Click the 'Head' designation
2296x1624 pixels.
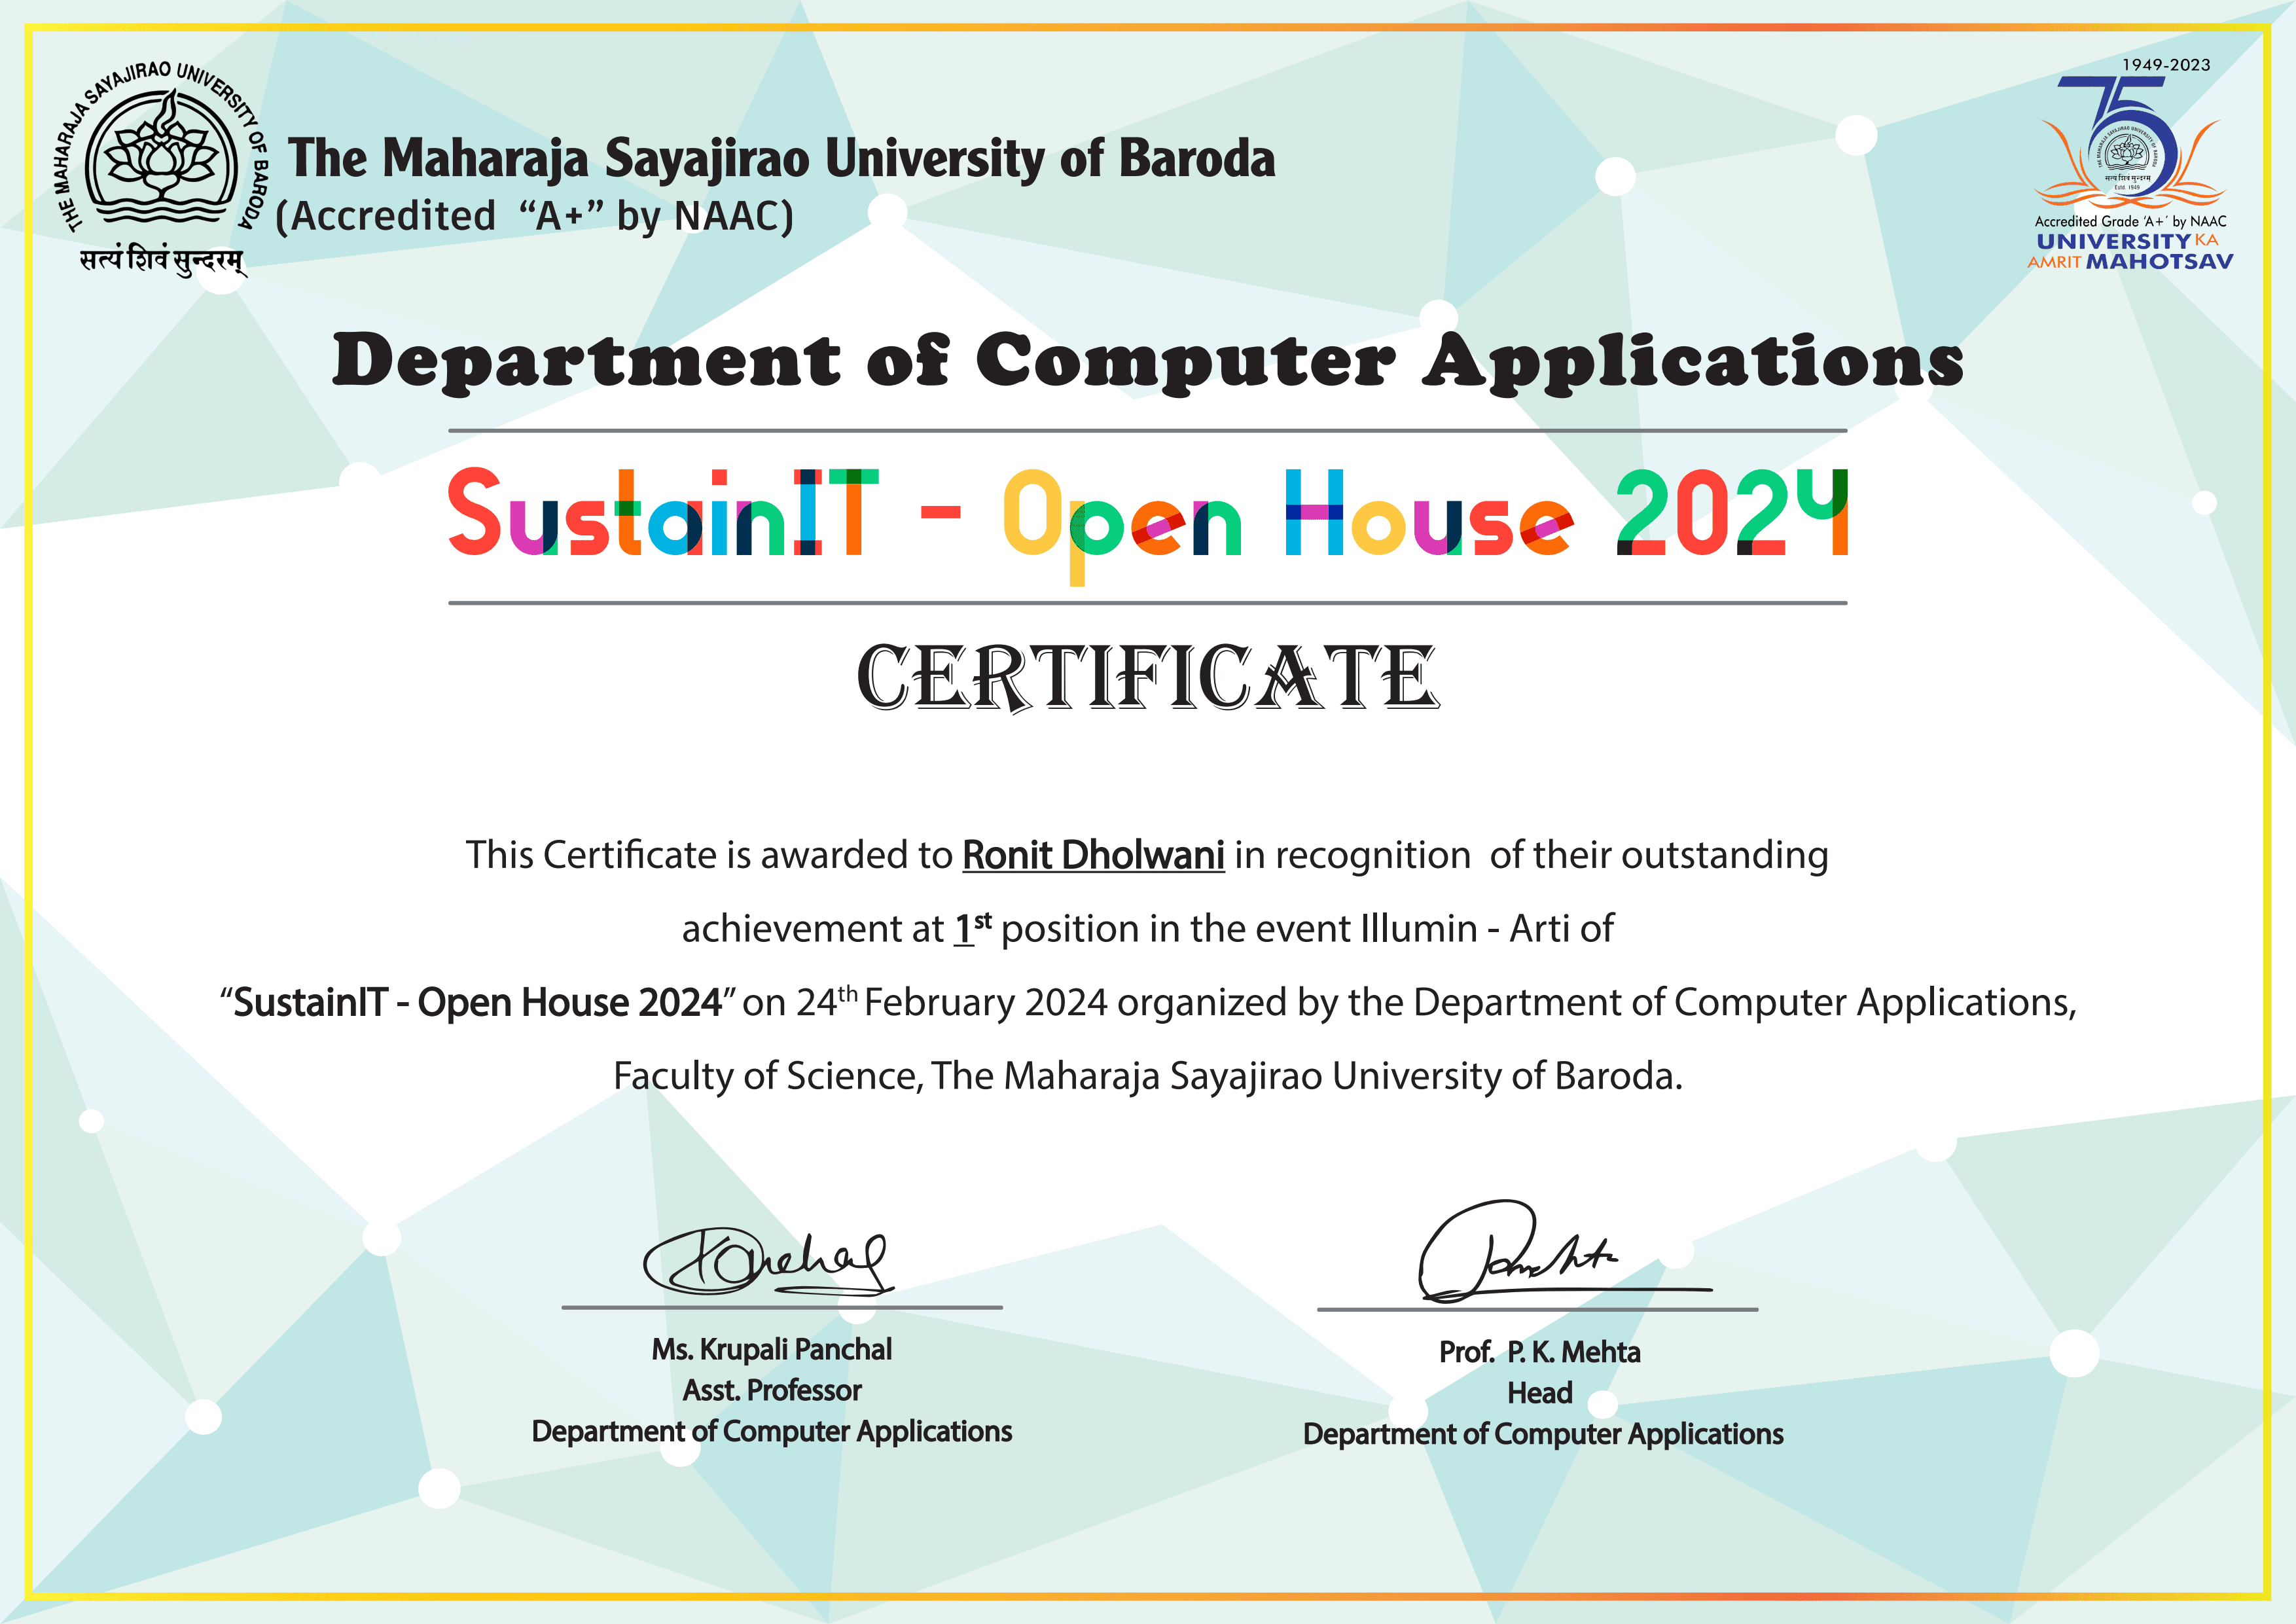tap(1539, 1393)
